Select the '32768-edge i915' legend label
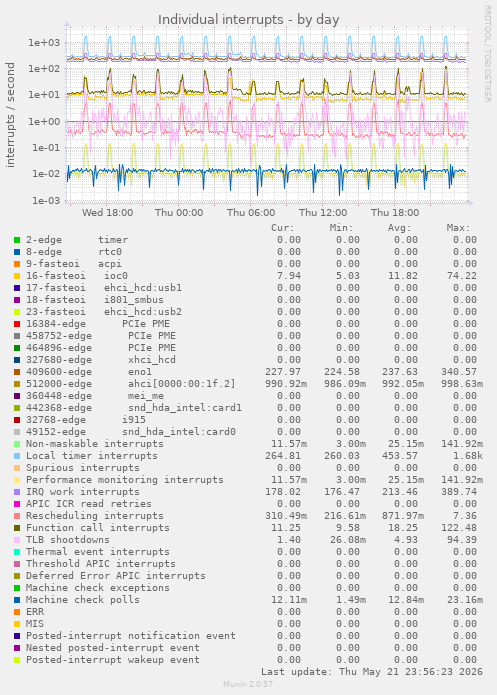 [86, 420]
